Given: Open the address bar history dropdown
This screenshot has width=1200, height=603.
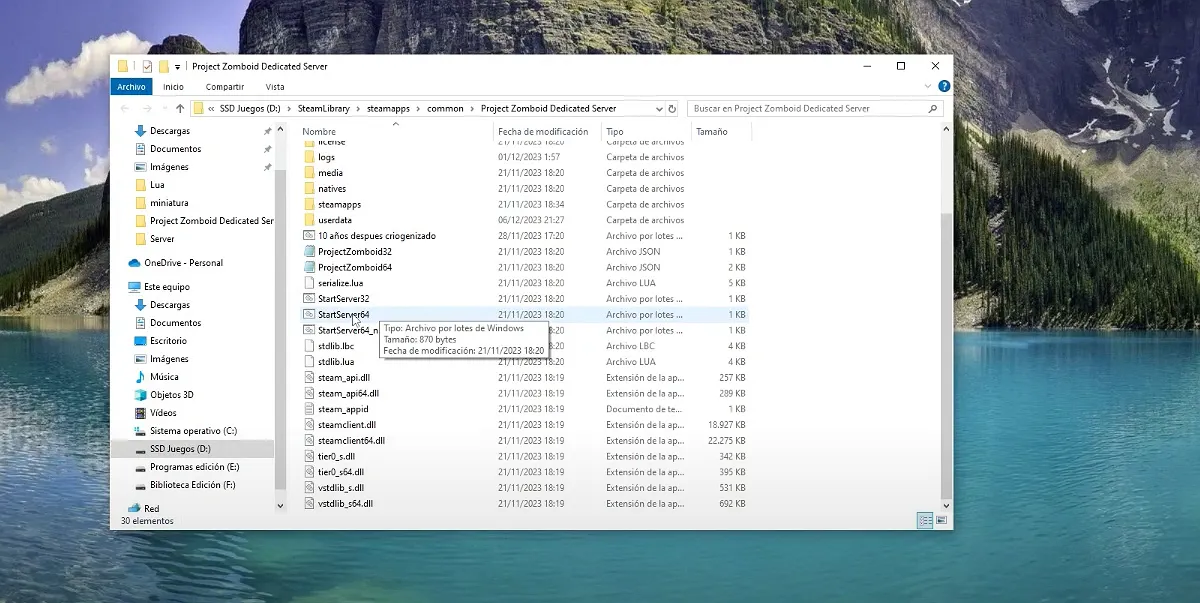Looking at the screenshot, I should click(658, 108).
